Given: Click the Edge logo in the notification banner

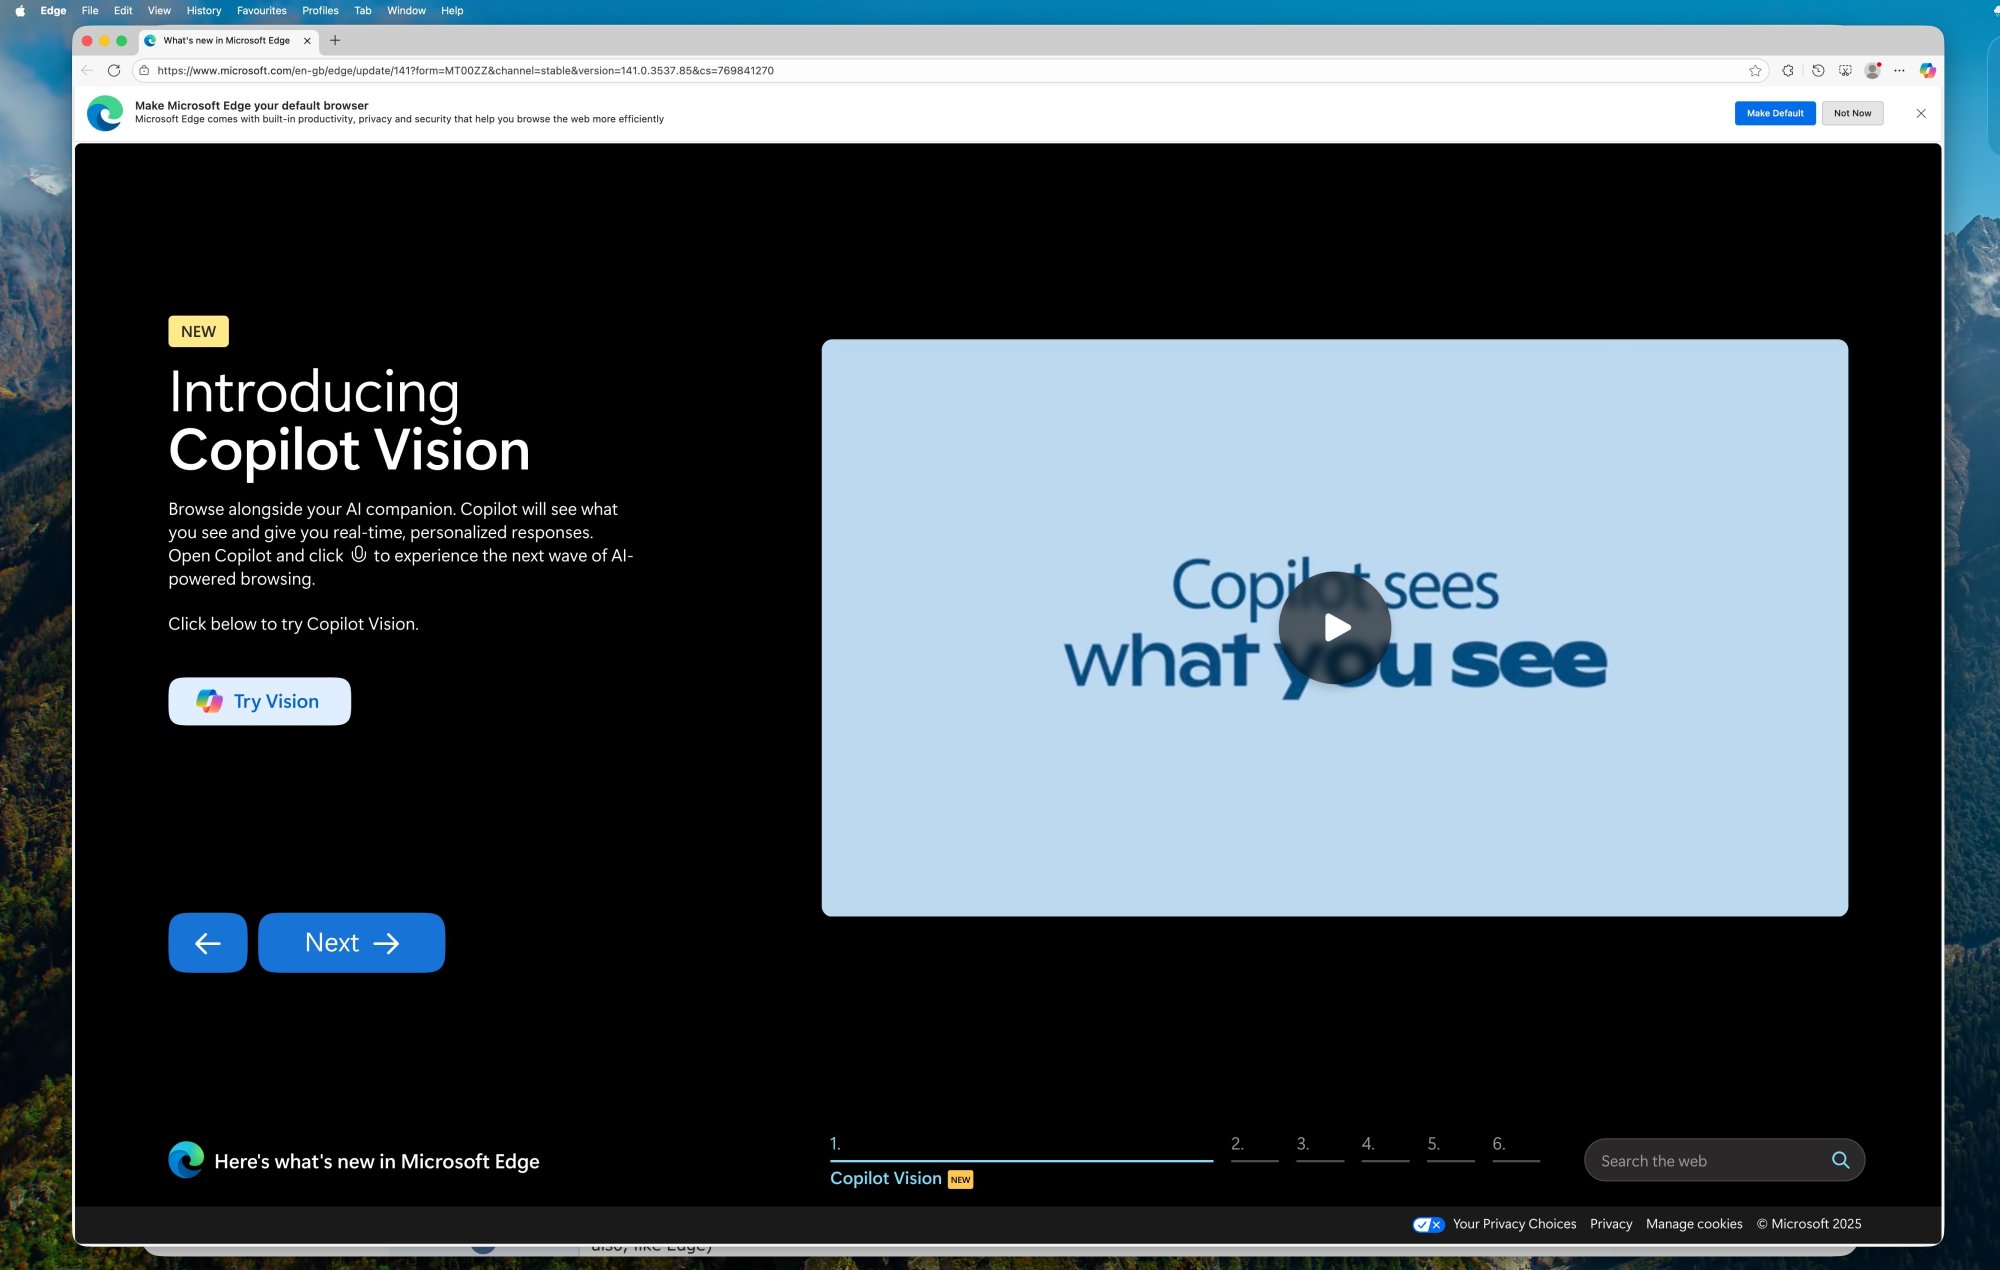Looking at the screenshot, I should tap(104, 112).
